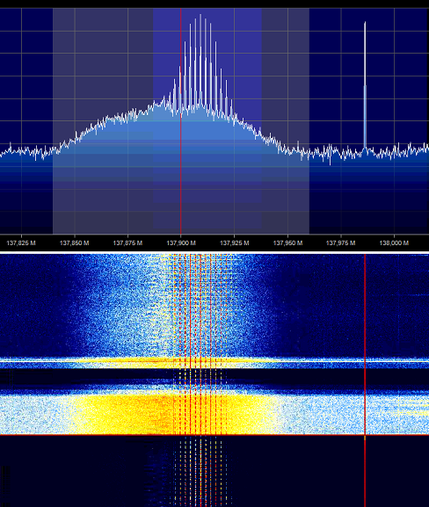
Task: Click the red vertical carrier line in waterfall
Action: [365, 380]
